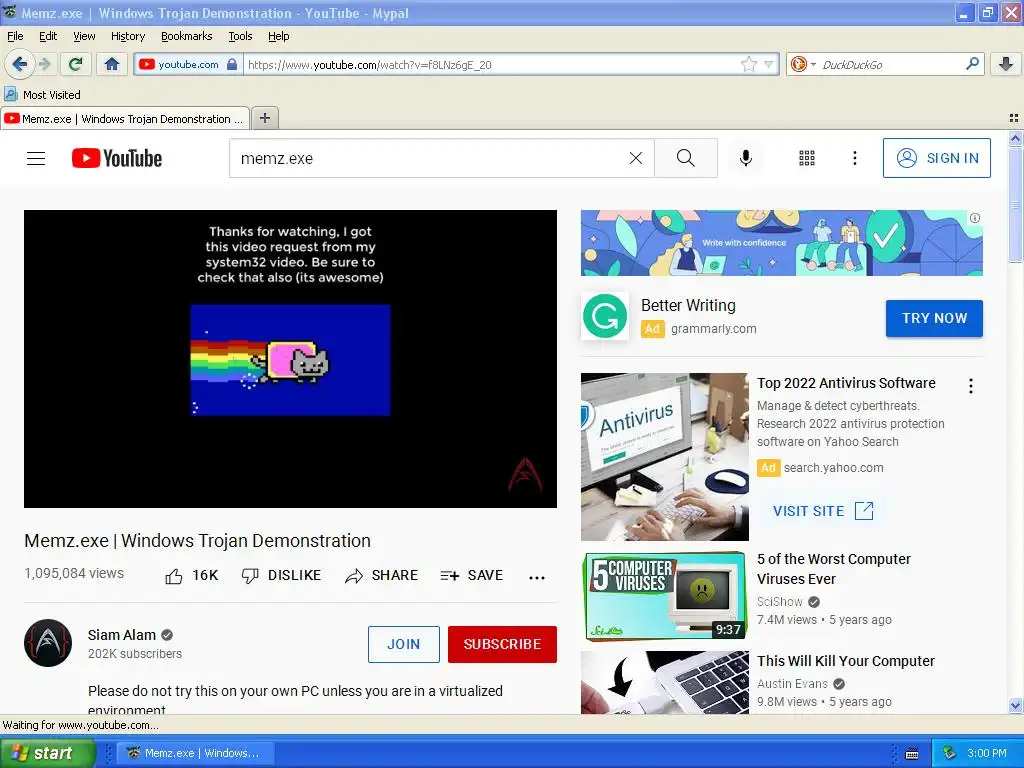Viewport: 1024px width, 768px height.
Task: Open the URL history dropdown arrow
Action: 769,64
